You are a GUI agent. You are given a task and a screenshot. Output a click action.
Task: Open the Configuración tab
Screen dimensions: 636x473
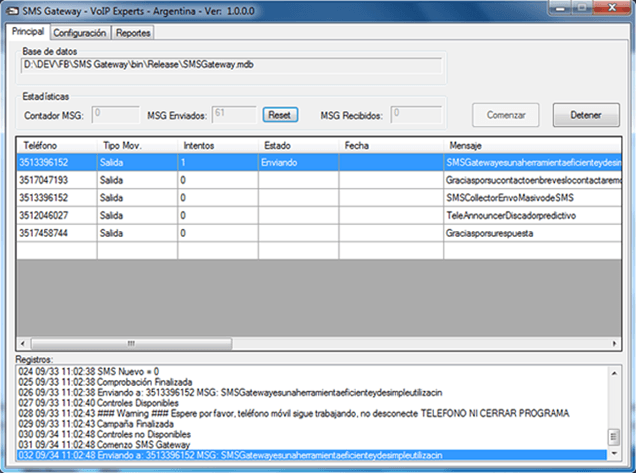click(x=80, y=33)
